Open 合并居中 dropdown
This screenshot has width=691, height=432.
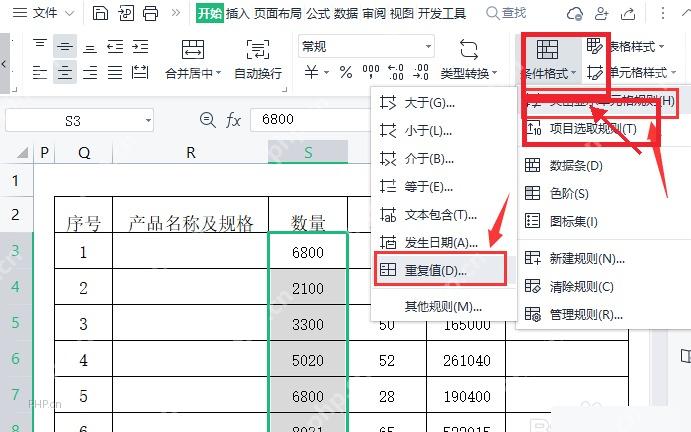[x=193, y=73]
